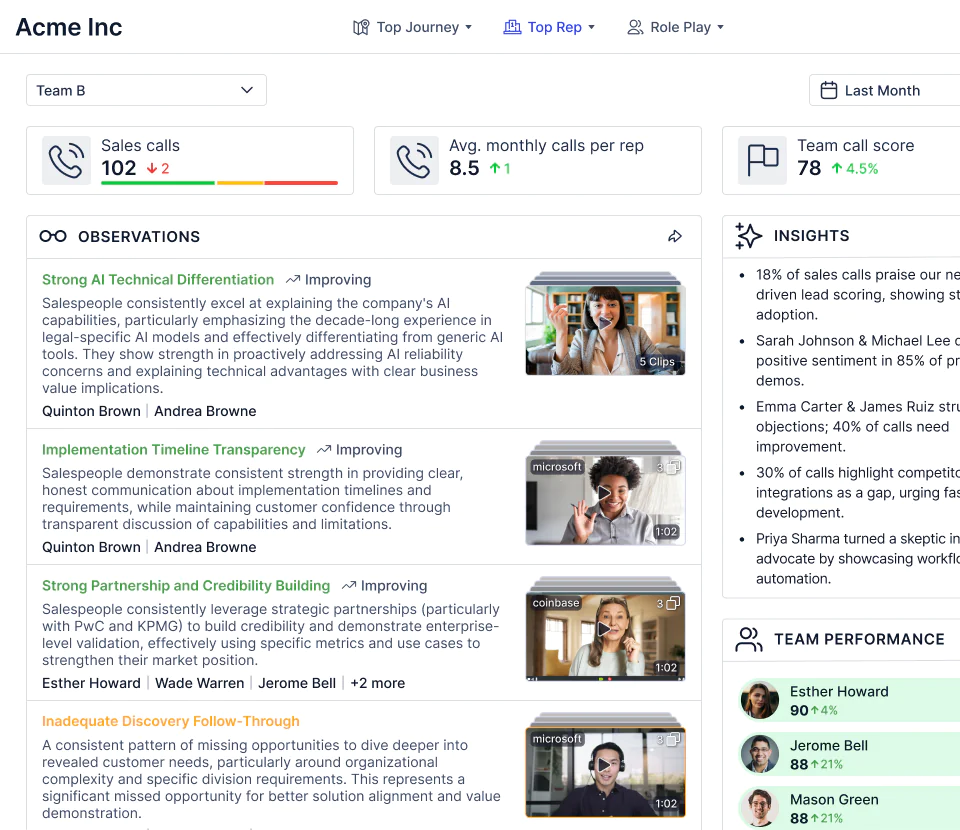Click the '+2 more' reps link

[378, 683]
